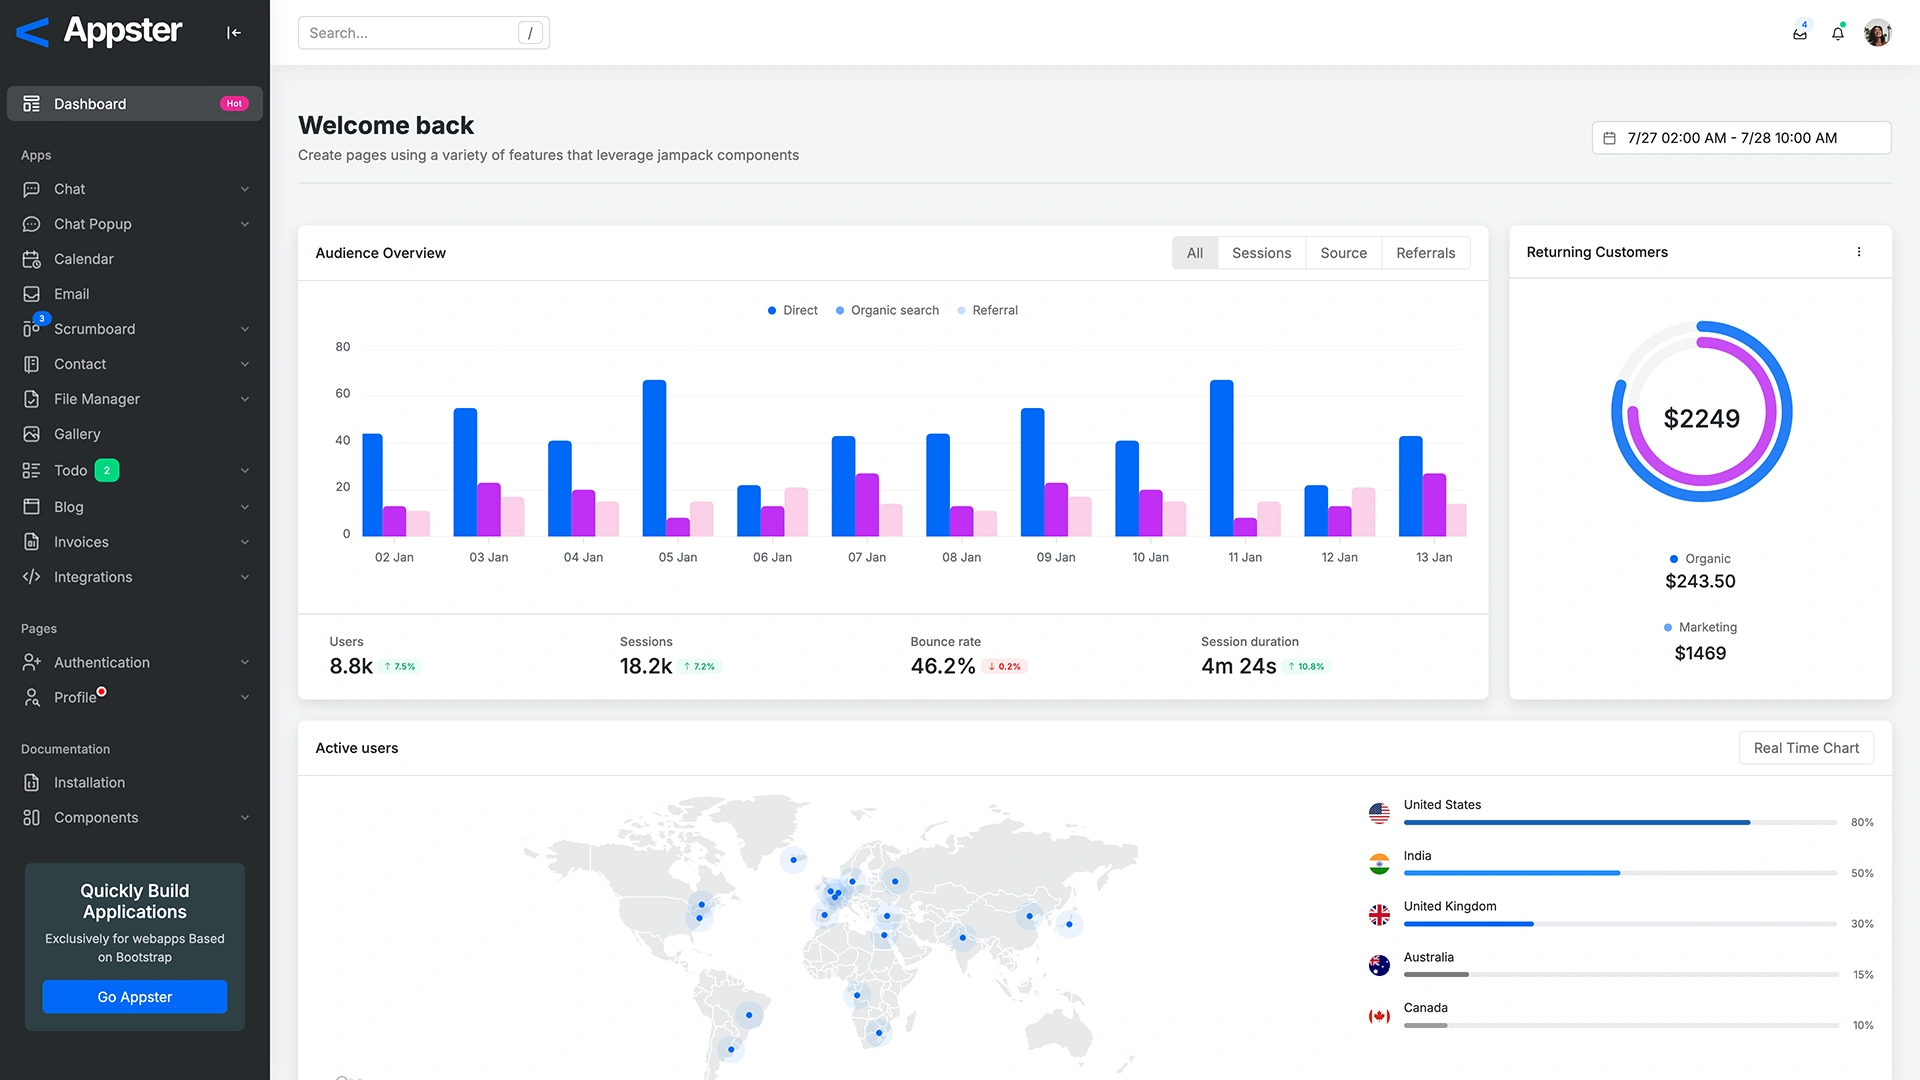Select the Invoices icon in sidebar
Screen dimensions: 1920x1080
(x=33, y=541)
